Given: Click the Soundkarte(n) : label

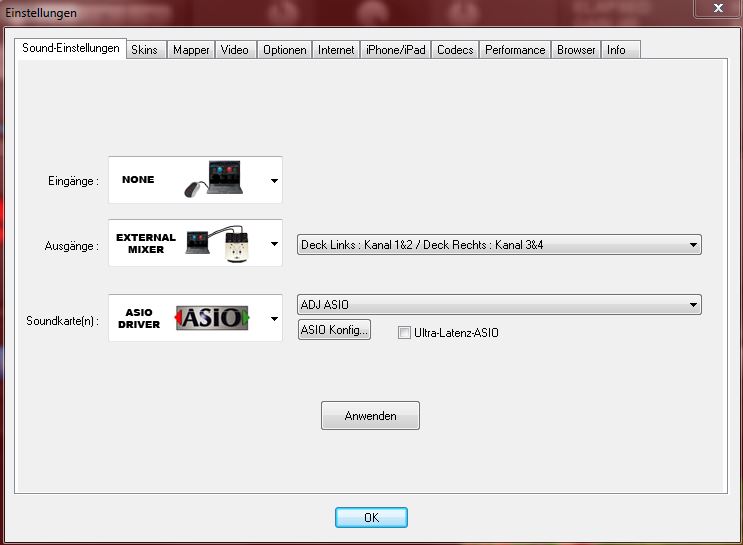Looking at the screenshot, I should tap(62, 321).
